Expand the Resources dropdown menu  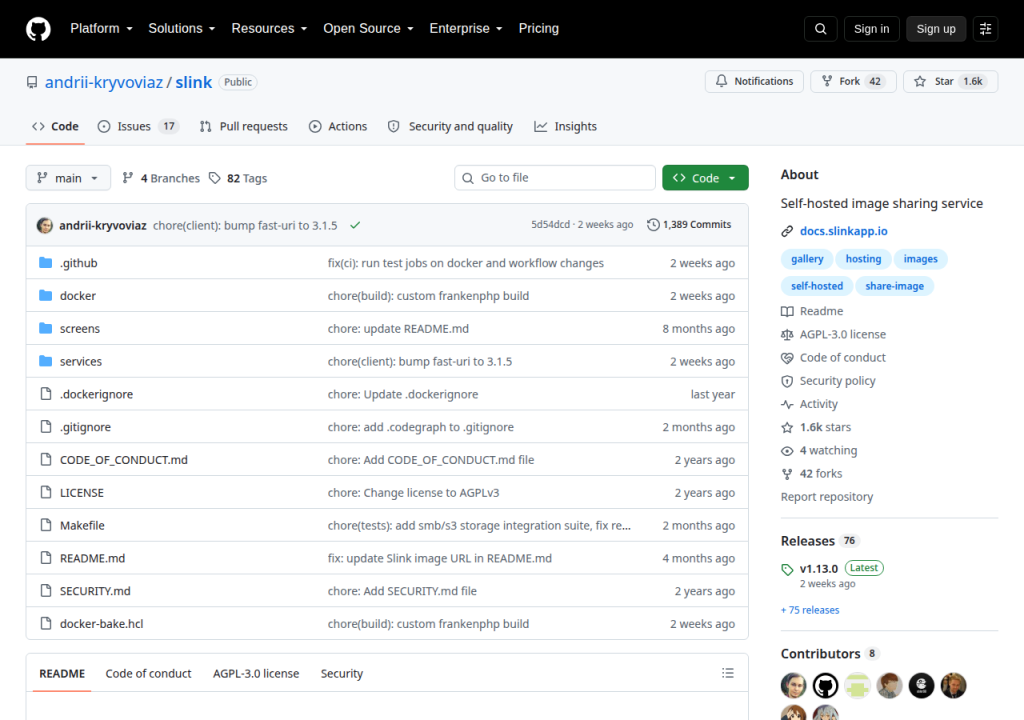(269, 29)
